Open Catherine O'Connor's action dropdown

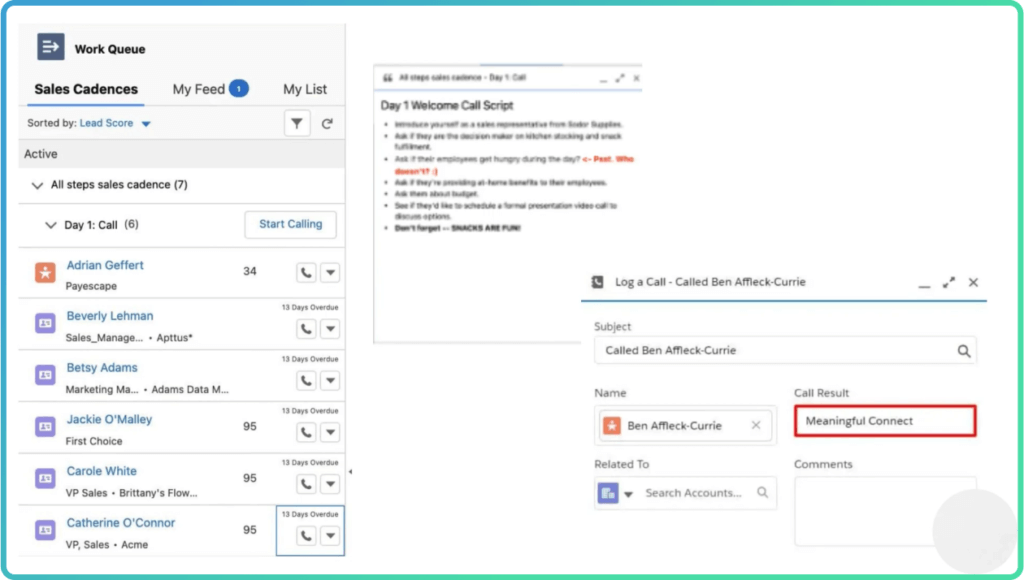pos(330,536)
